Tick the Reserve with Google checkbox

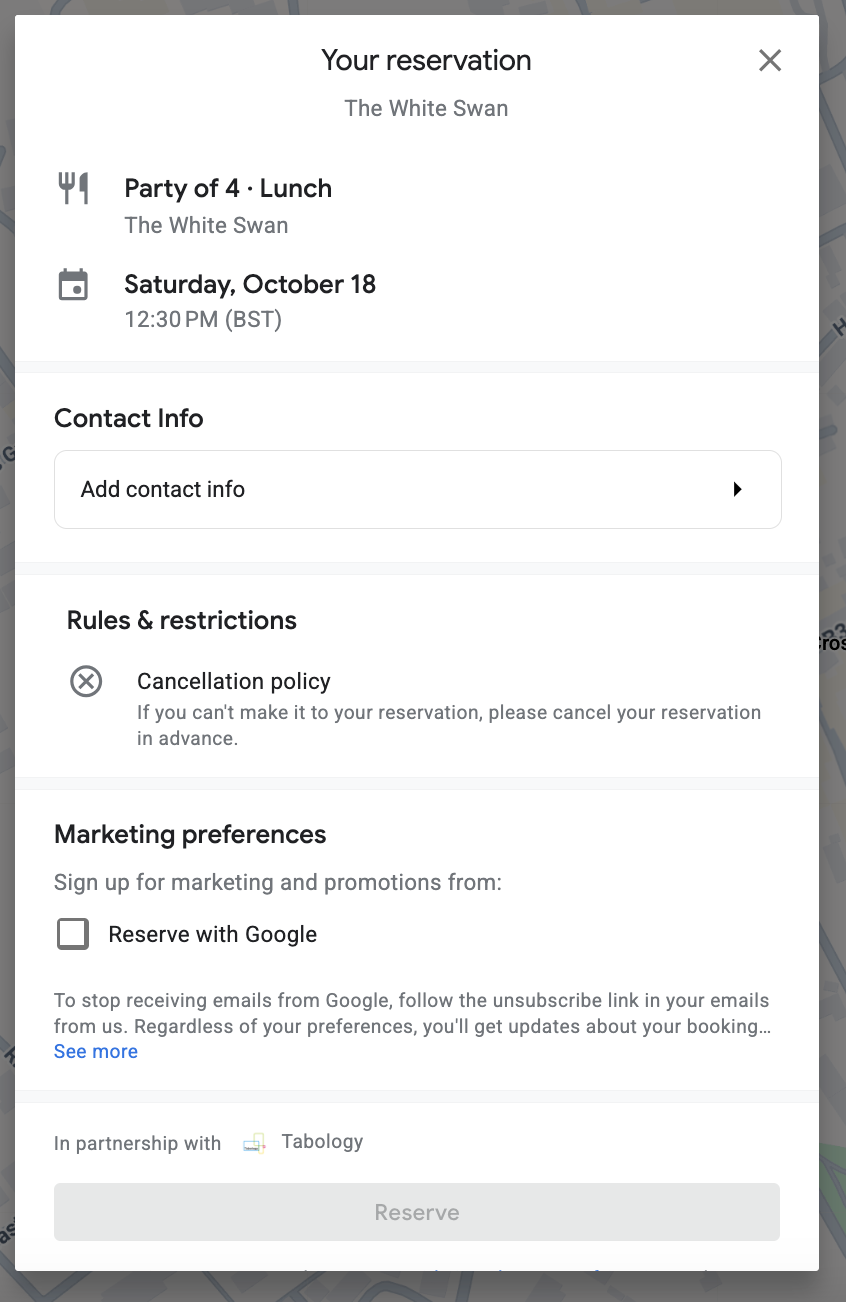click(73, 934)
